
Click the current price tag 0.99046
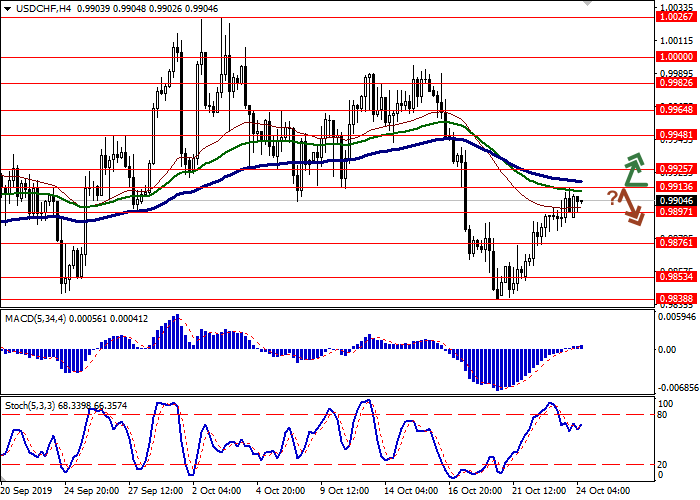676,199
